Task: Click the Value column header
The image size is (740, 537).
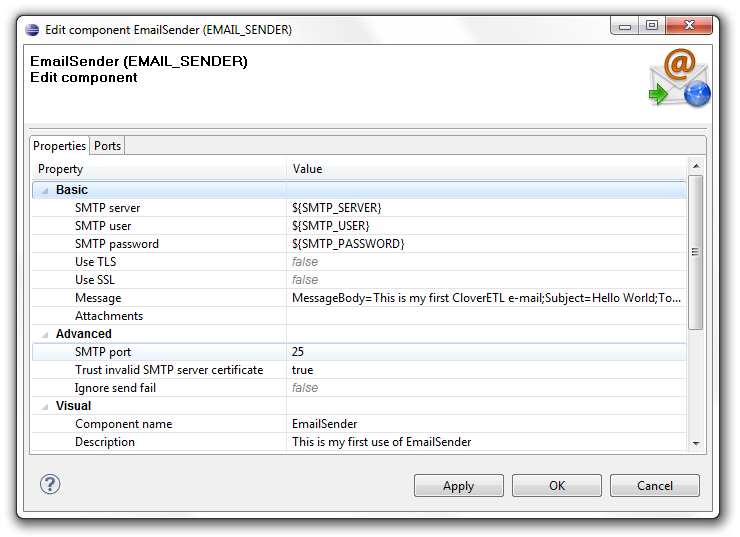Action: [487, 169]
